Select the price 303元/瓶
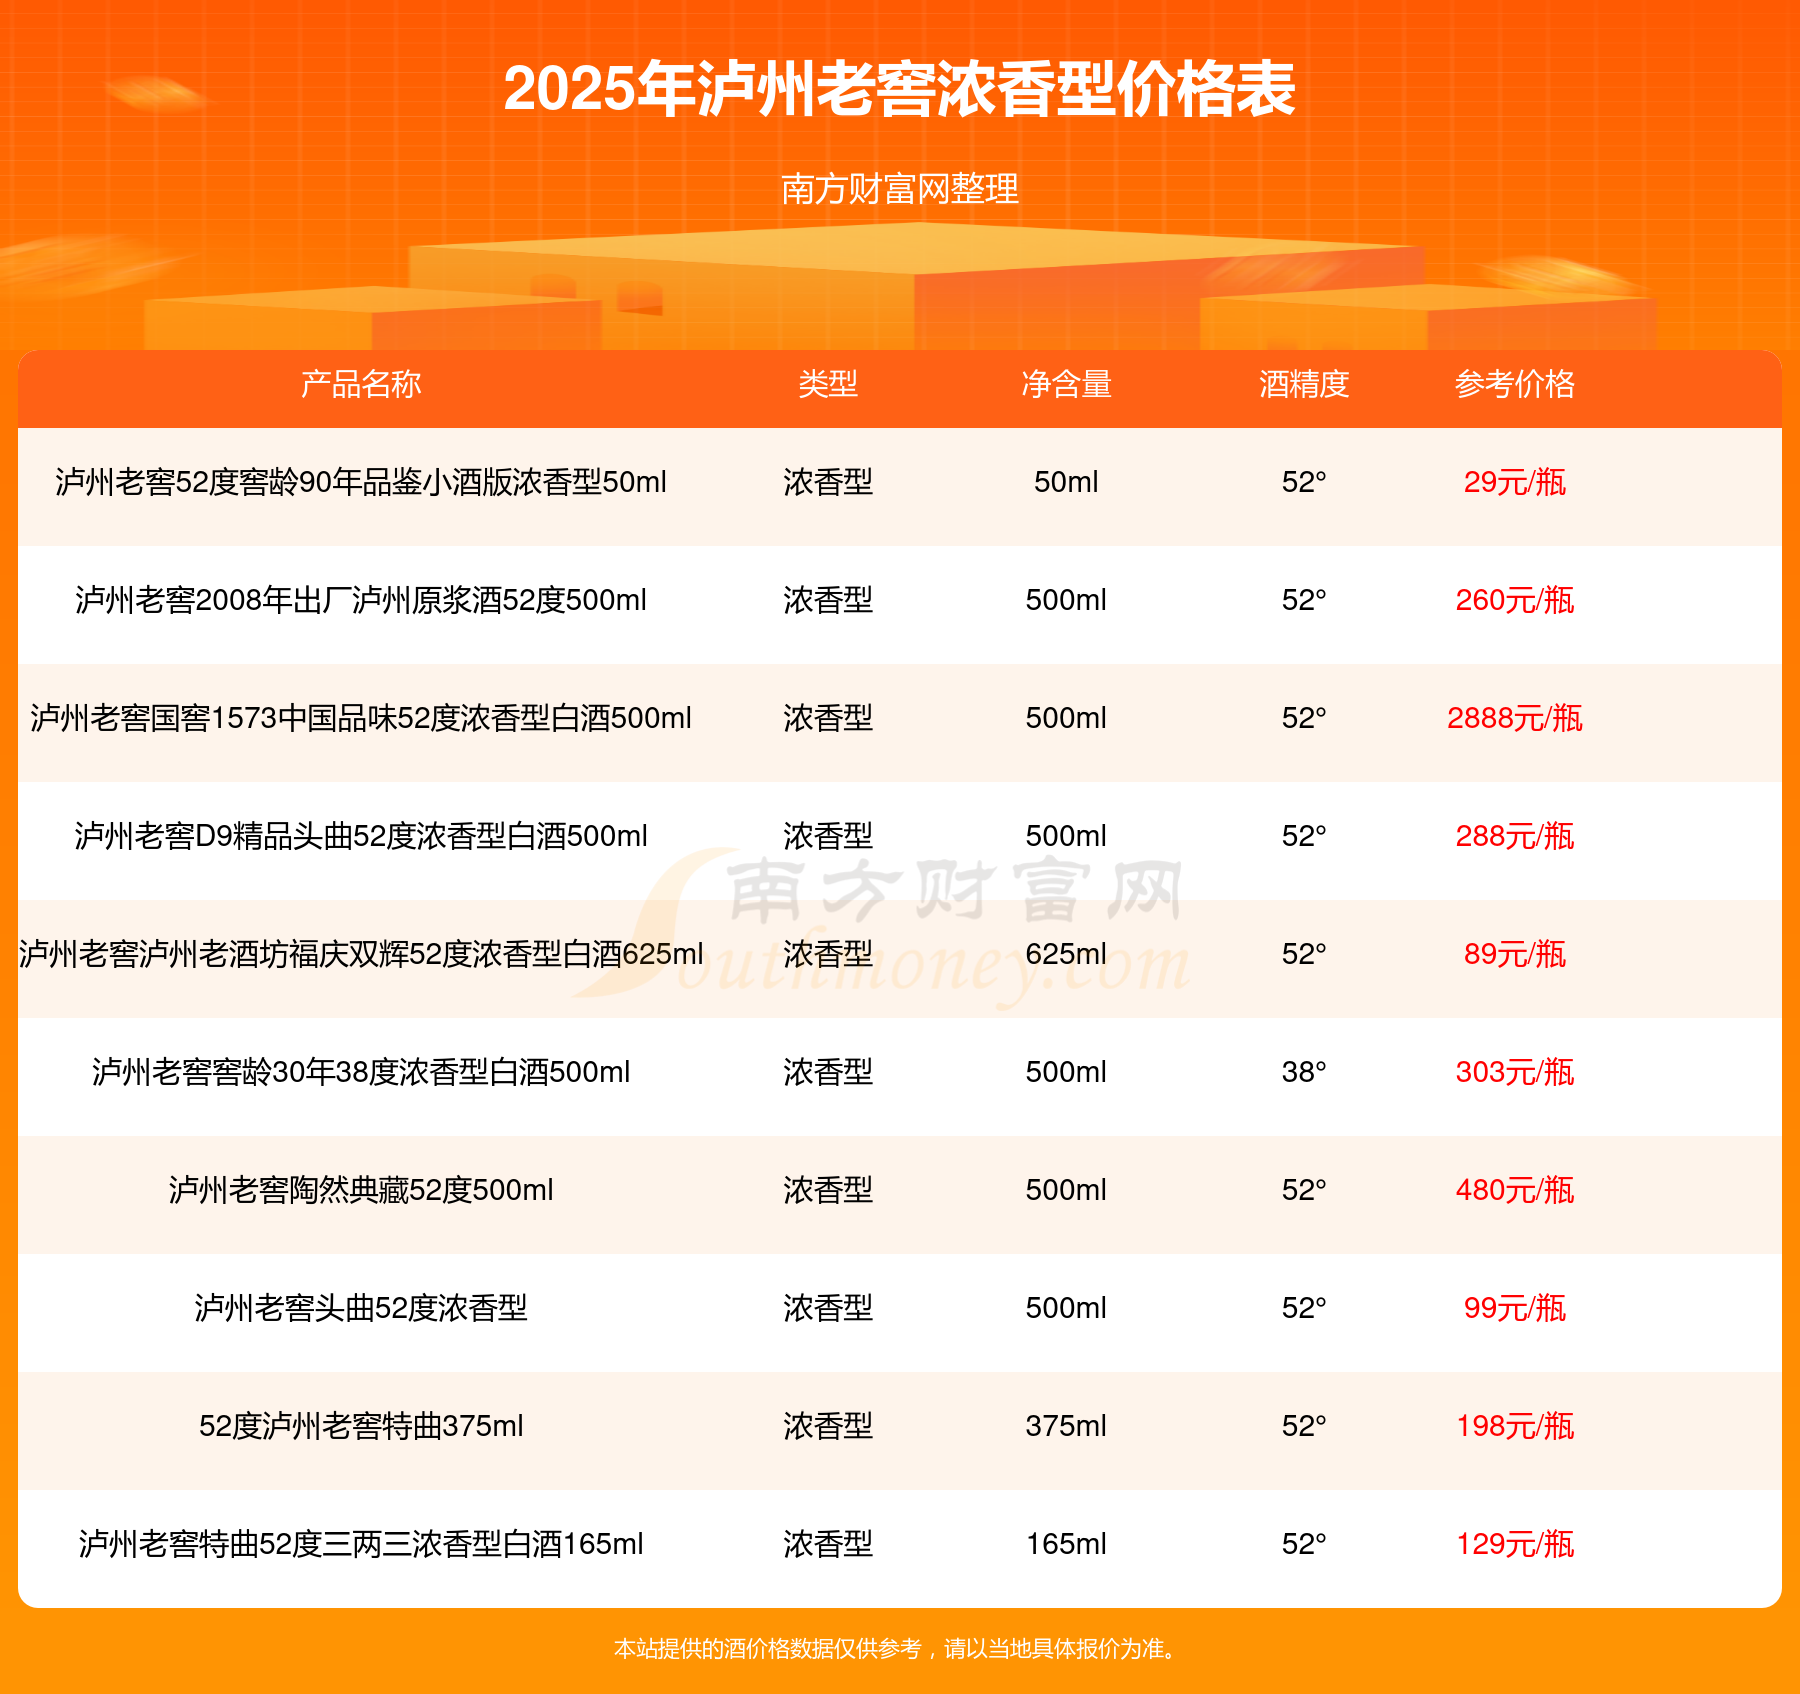 coord(1515,1072)
